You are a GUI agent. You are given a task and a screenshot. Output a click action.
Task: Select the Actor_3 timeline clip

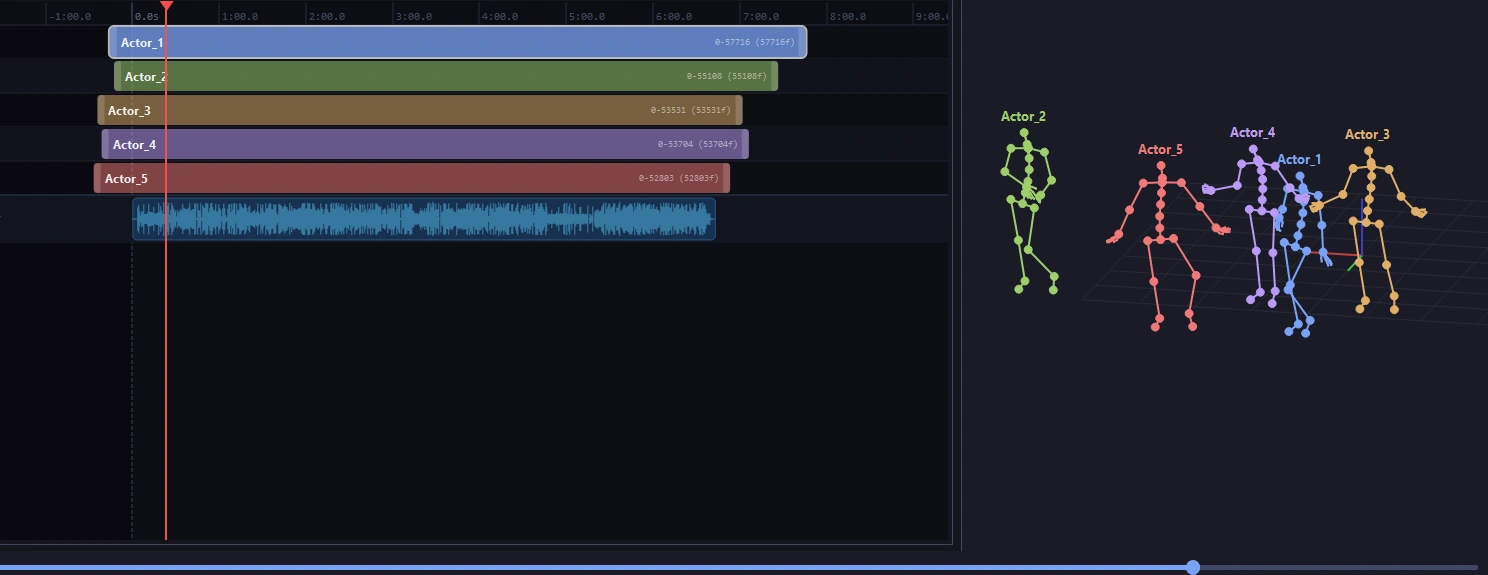420,110
